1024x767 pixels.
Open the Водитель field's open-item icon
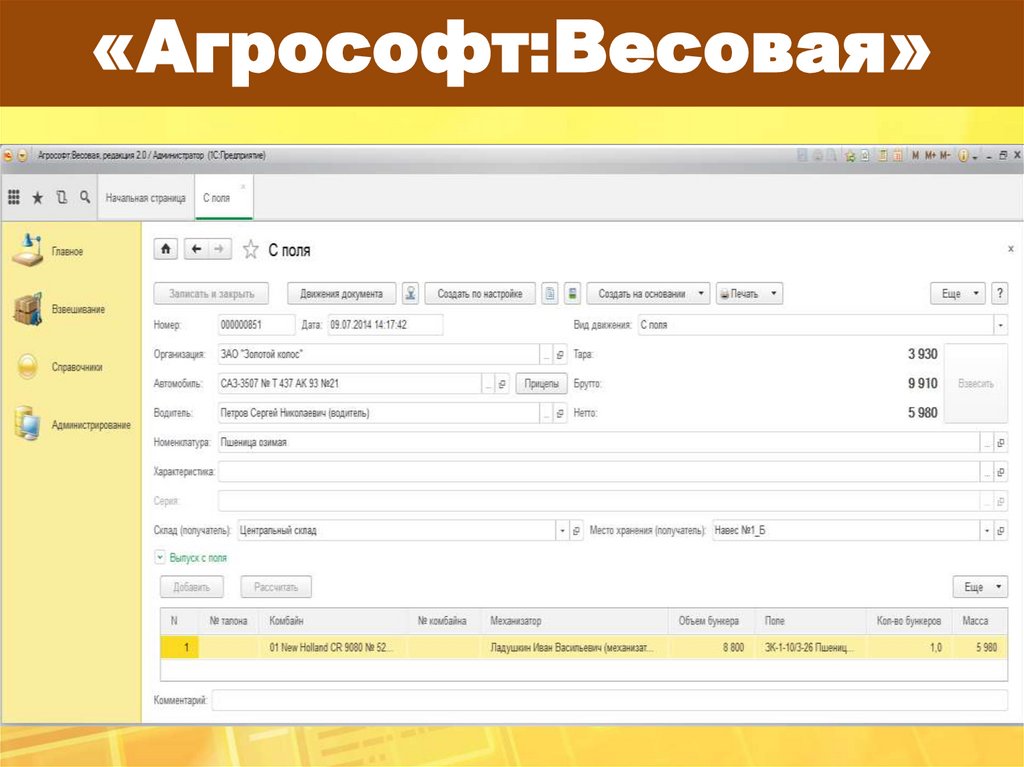coord(560,413)
